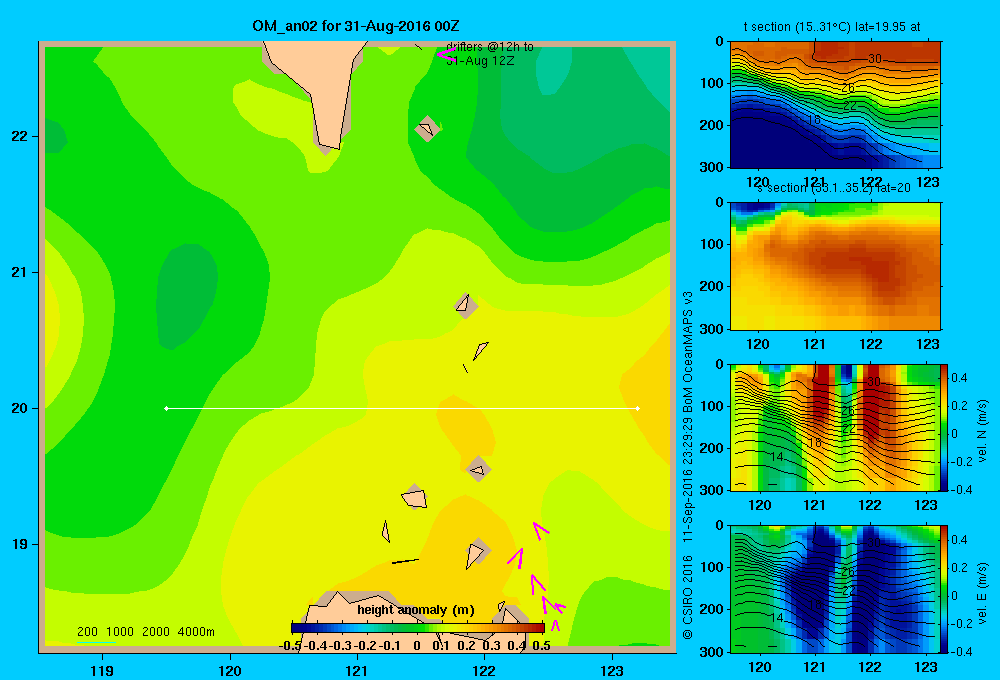
Task: Click the -0.5 label on height anomaly scale
Action: (290, 646)
